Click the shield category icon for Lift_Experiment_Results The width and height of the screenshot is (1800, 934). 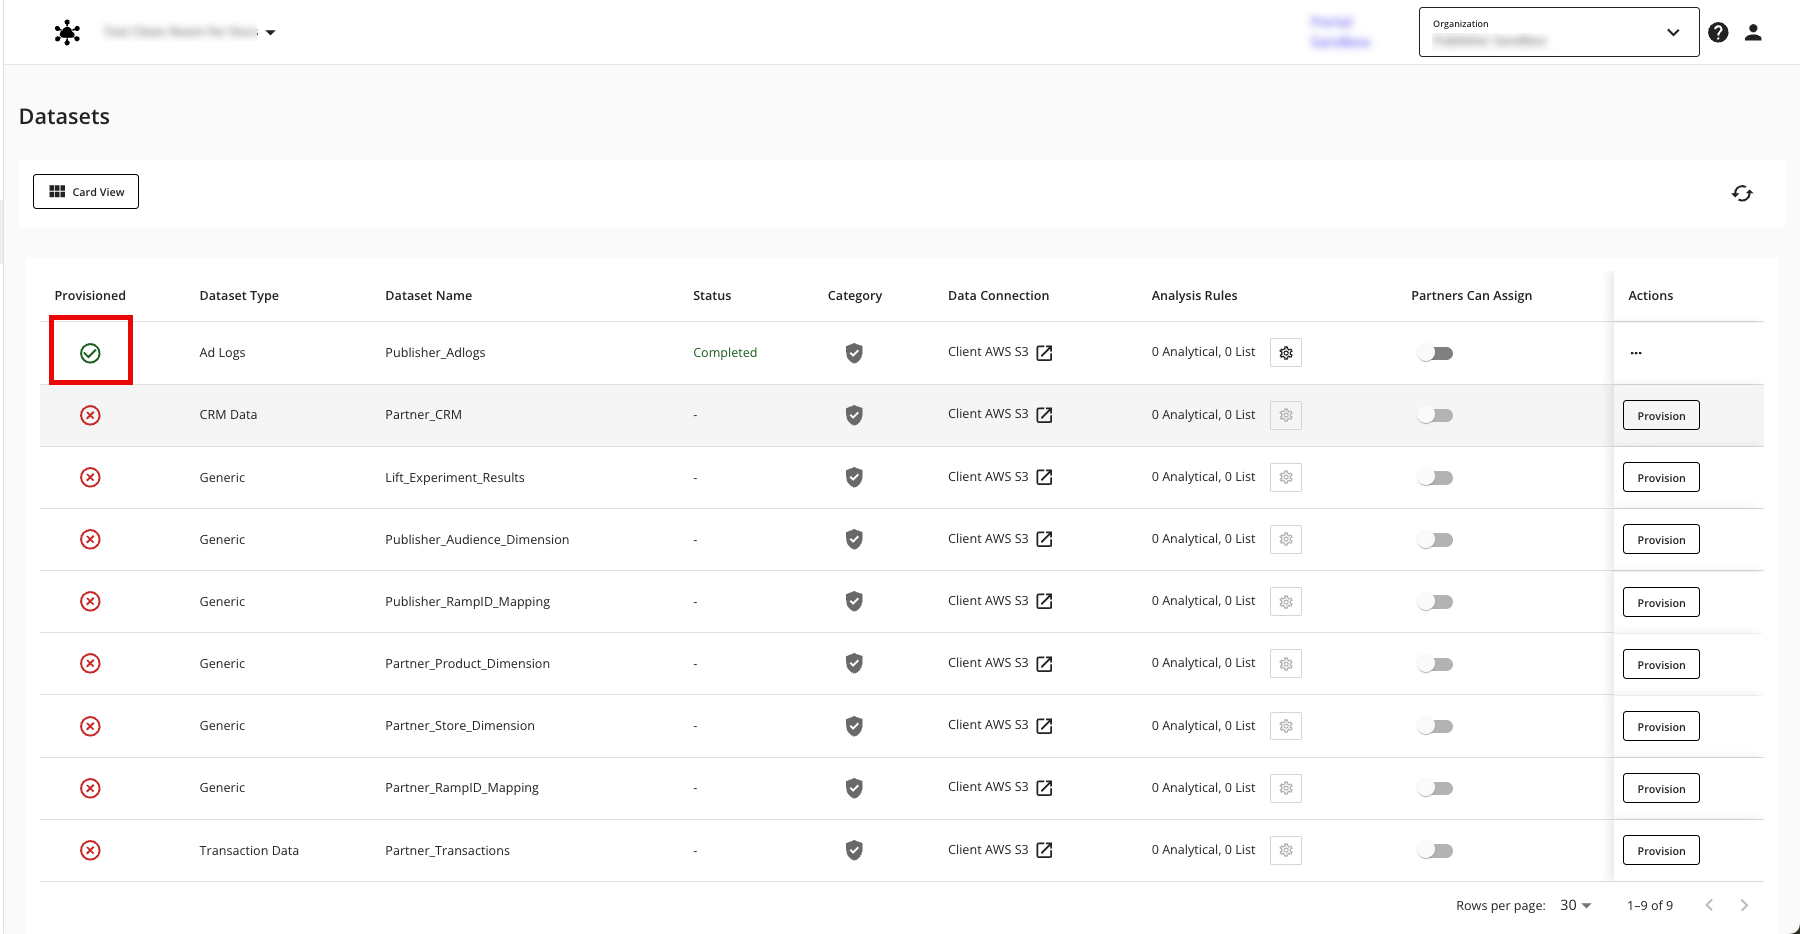pos(854,477)
